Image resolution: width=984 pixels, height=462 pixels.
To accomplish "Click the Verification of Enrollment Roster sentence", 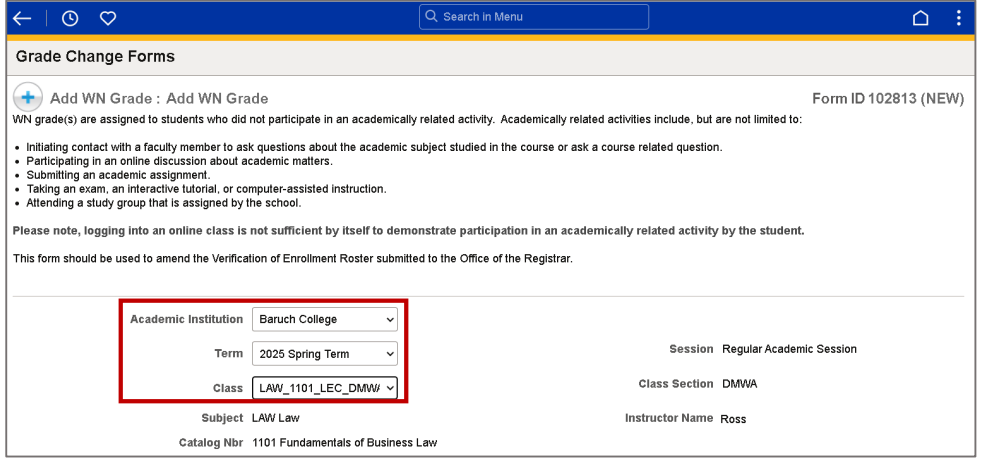I will 293,259.
